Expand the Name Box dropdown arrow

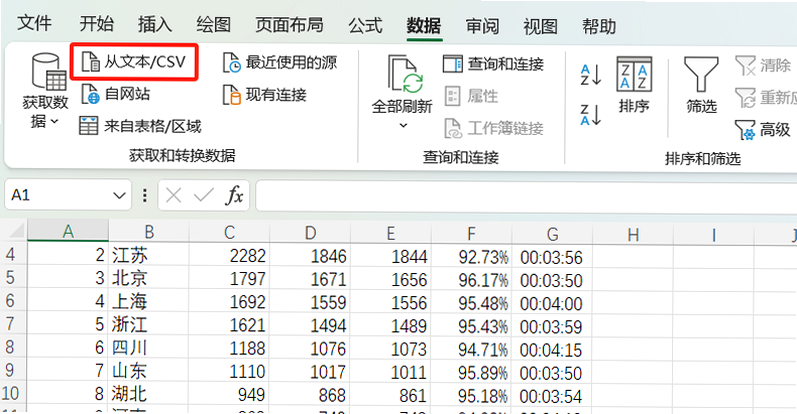tap(119, 195)
